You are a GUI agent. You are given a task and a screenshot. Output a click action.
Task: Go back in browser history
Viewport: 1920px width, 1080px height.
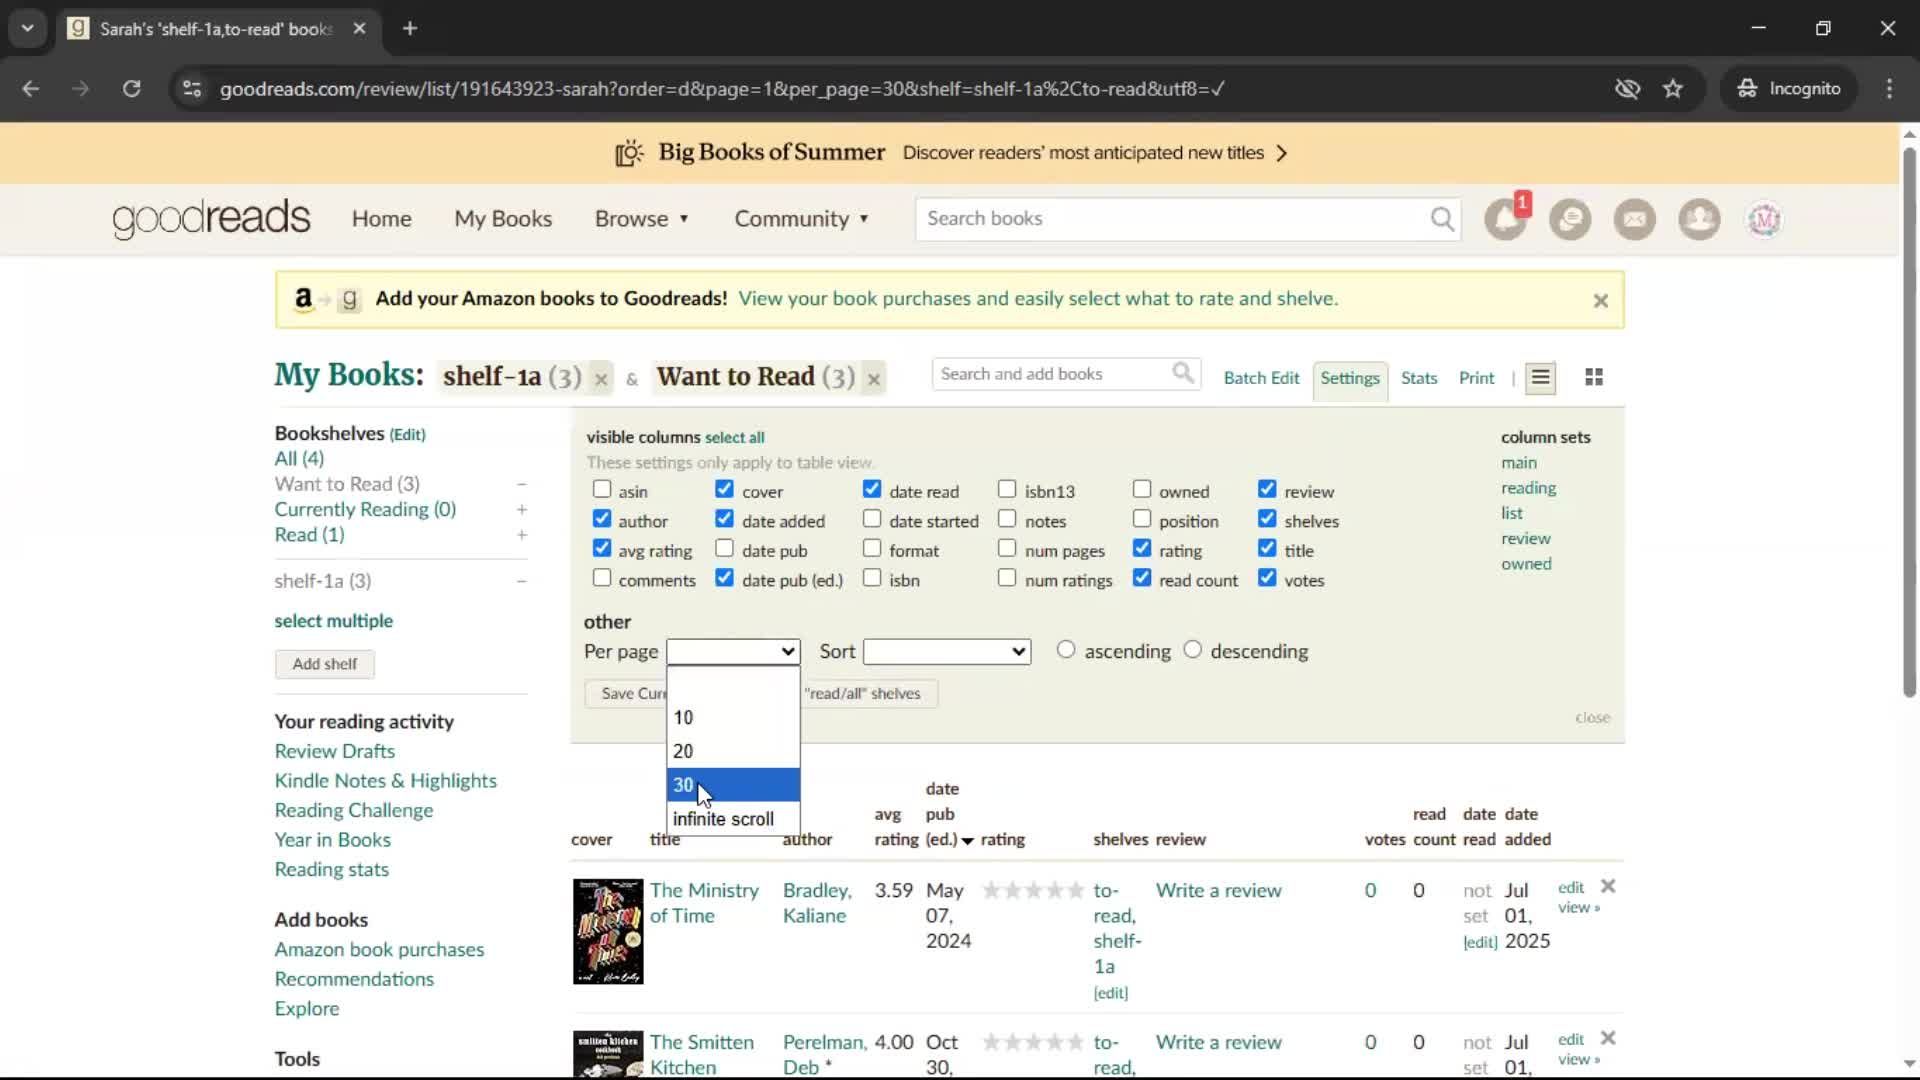pos(31,89)
